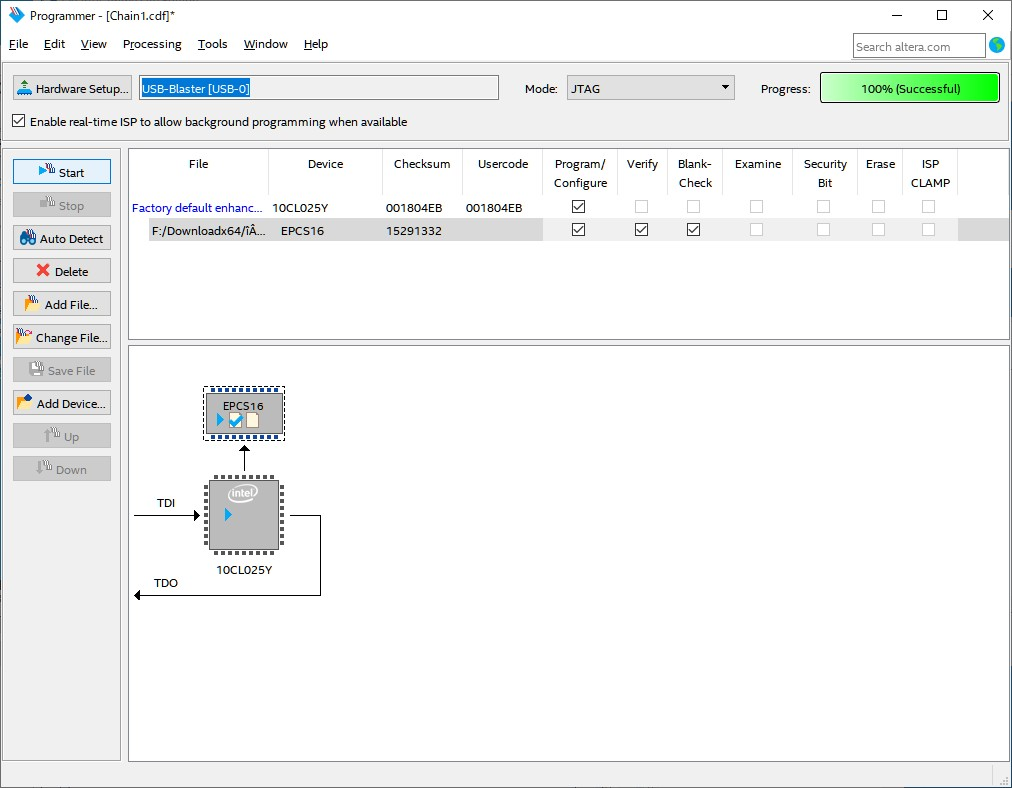Toggle Security Bit for EPCS16 row

(x=824, y=229)
